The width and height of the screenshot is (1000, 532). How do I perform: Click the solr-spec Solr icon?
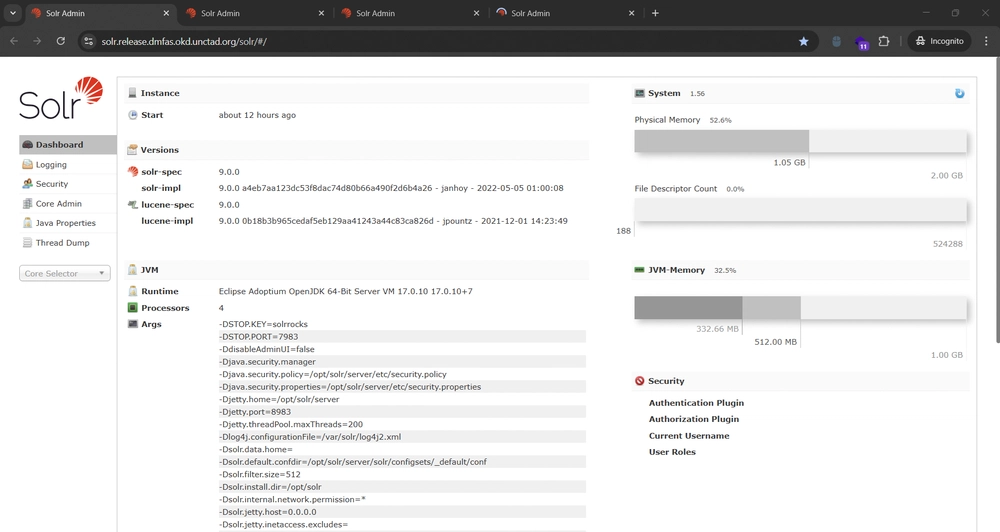pos(133,172)
